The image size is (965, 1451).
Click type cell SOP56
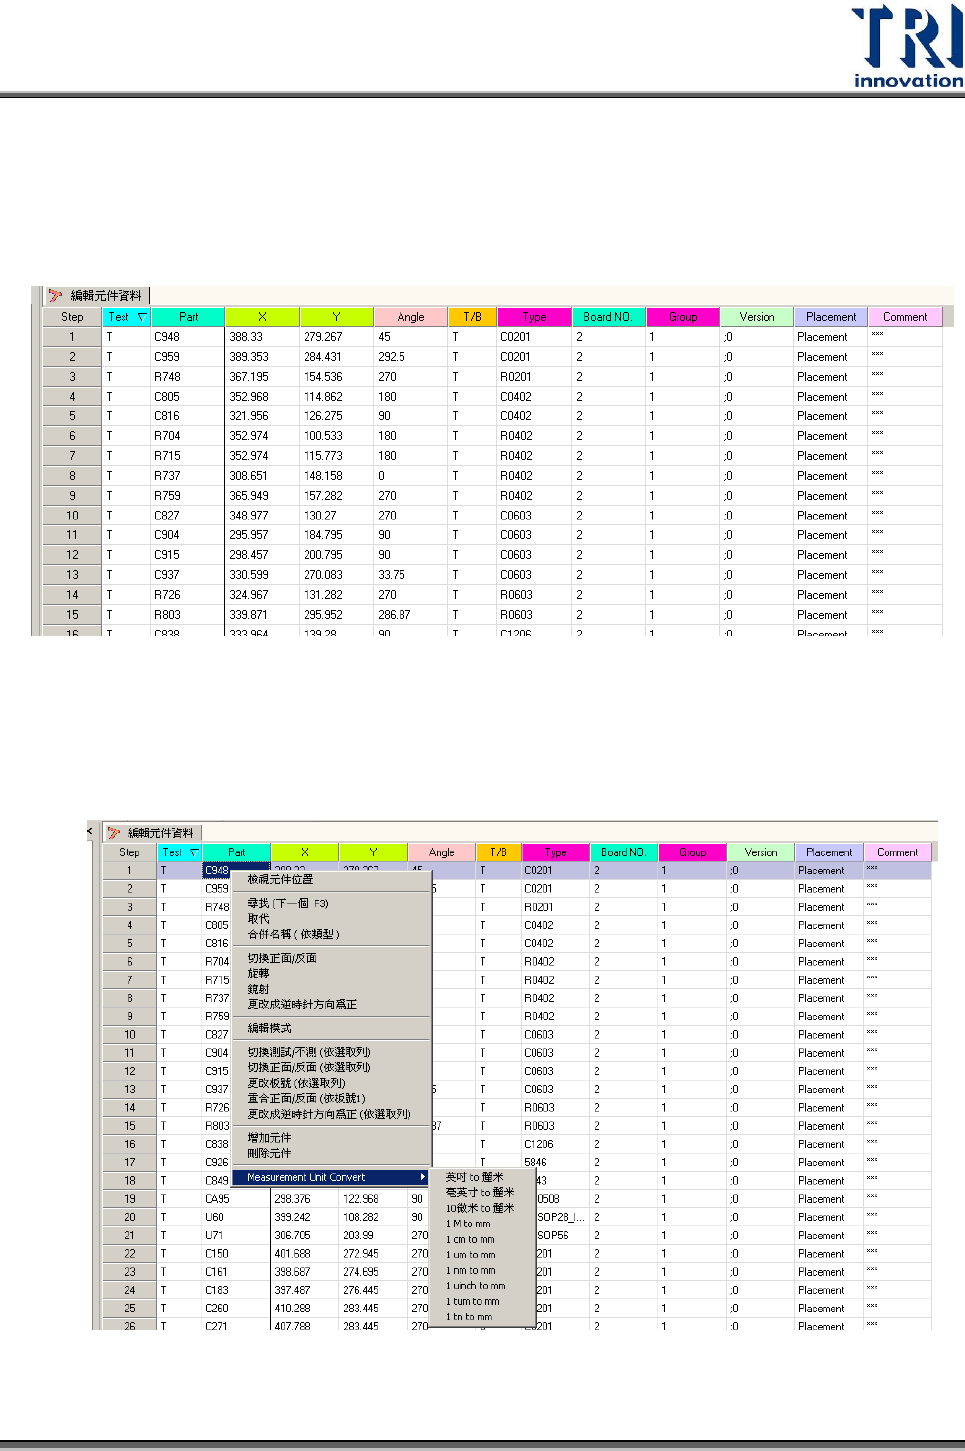coord(553,1235)
